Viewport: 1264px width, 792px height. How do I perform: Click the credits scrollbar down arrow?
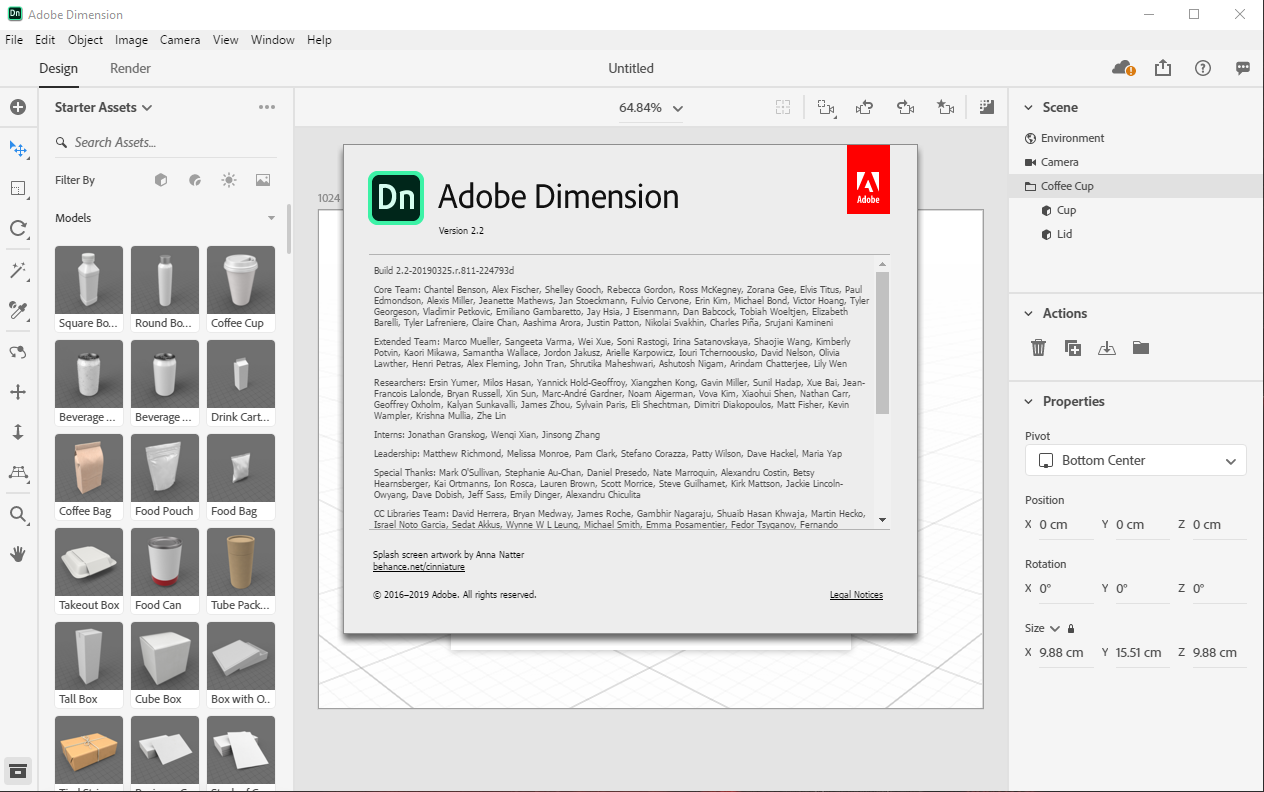point(882,520)
